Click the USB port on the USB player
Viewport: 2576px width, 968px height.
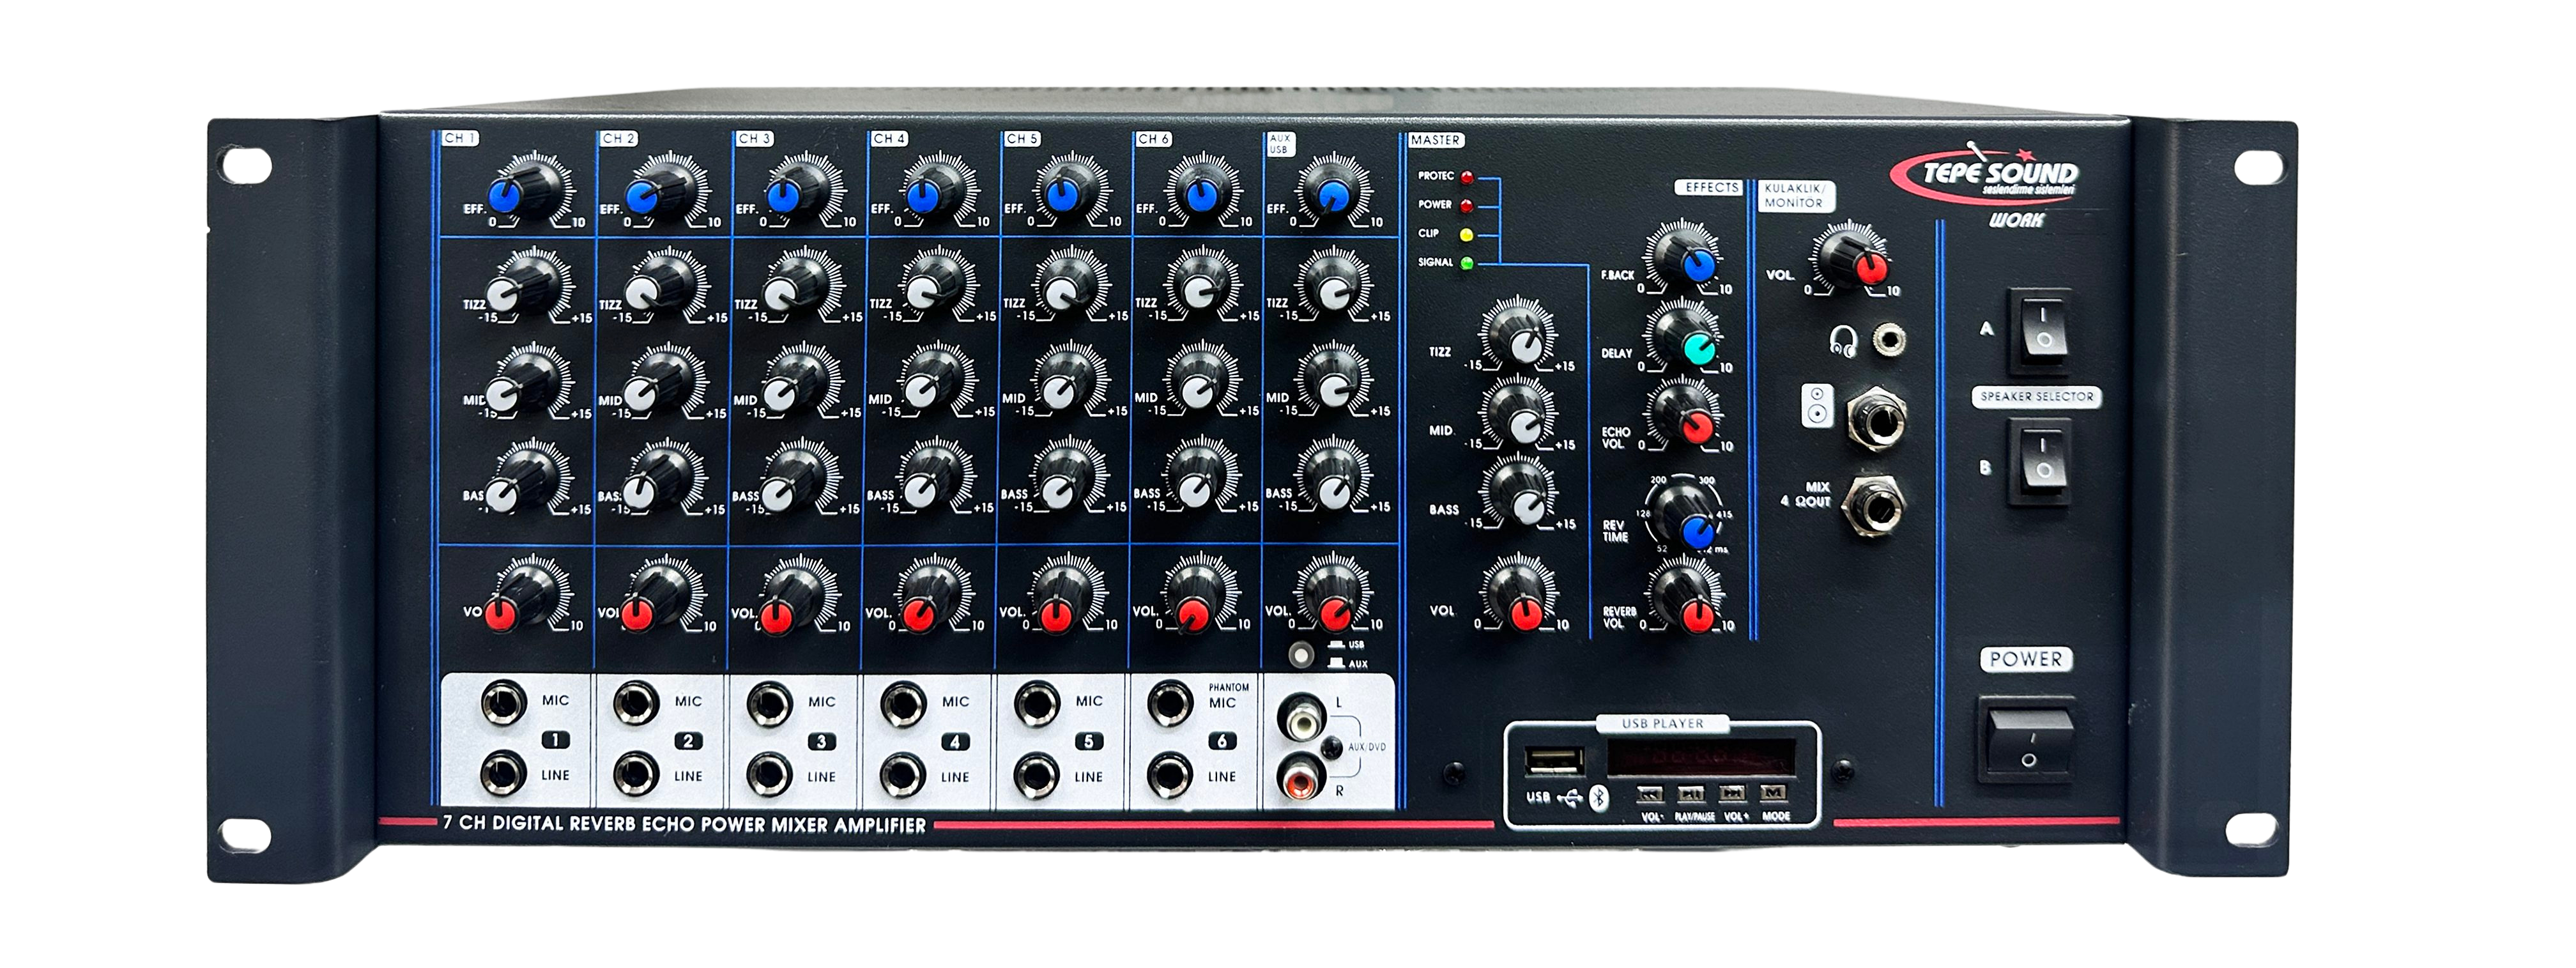[1555, 762]
